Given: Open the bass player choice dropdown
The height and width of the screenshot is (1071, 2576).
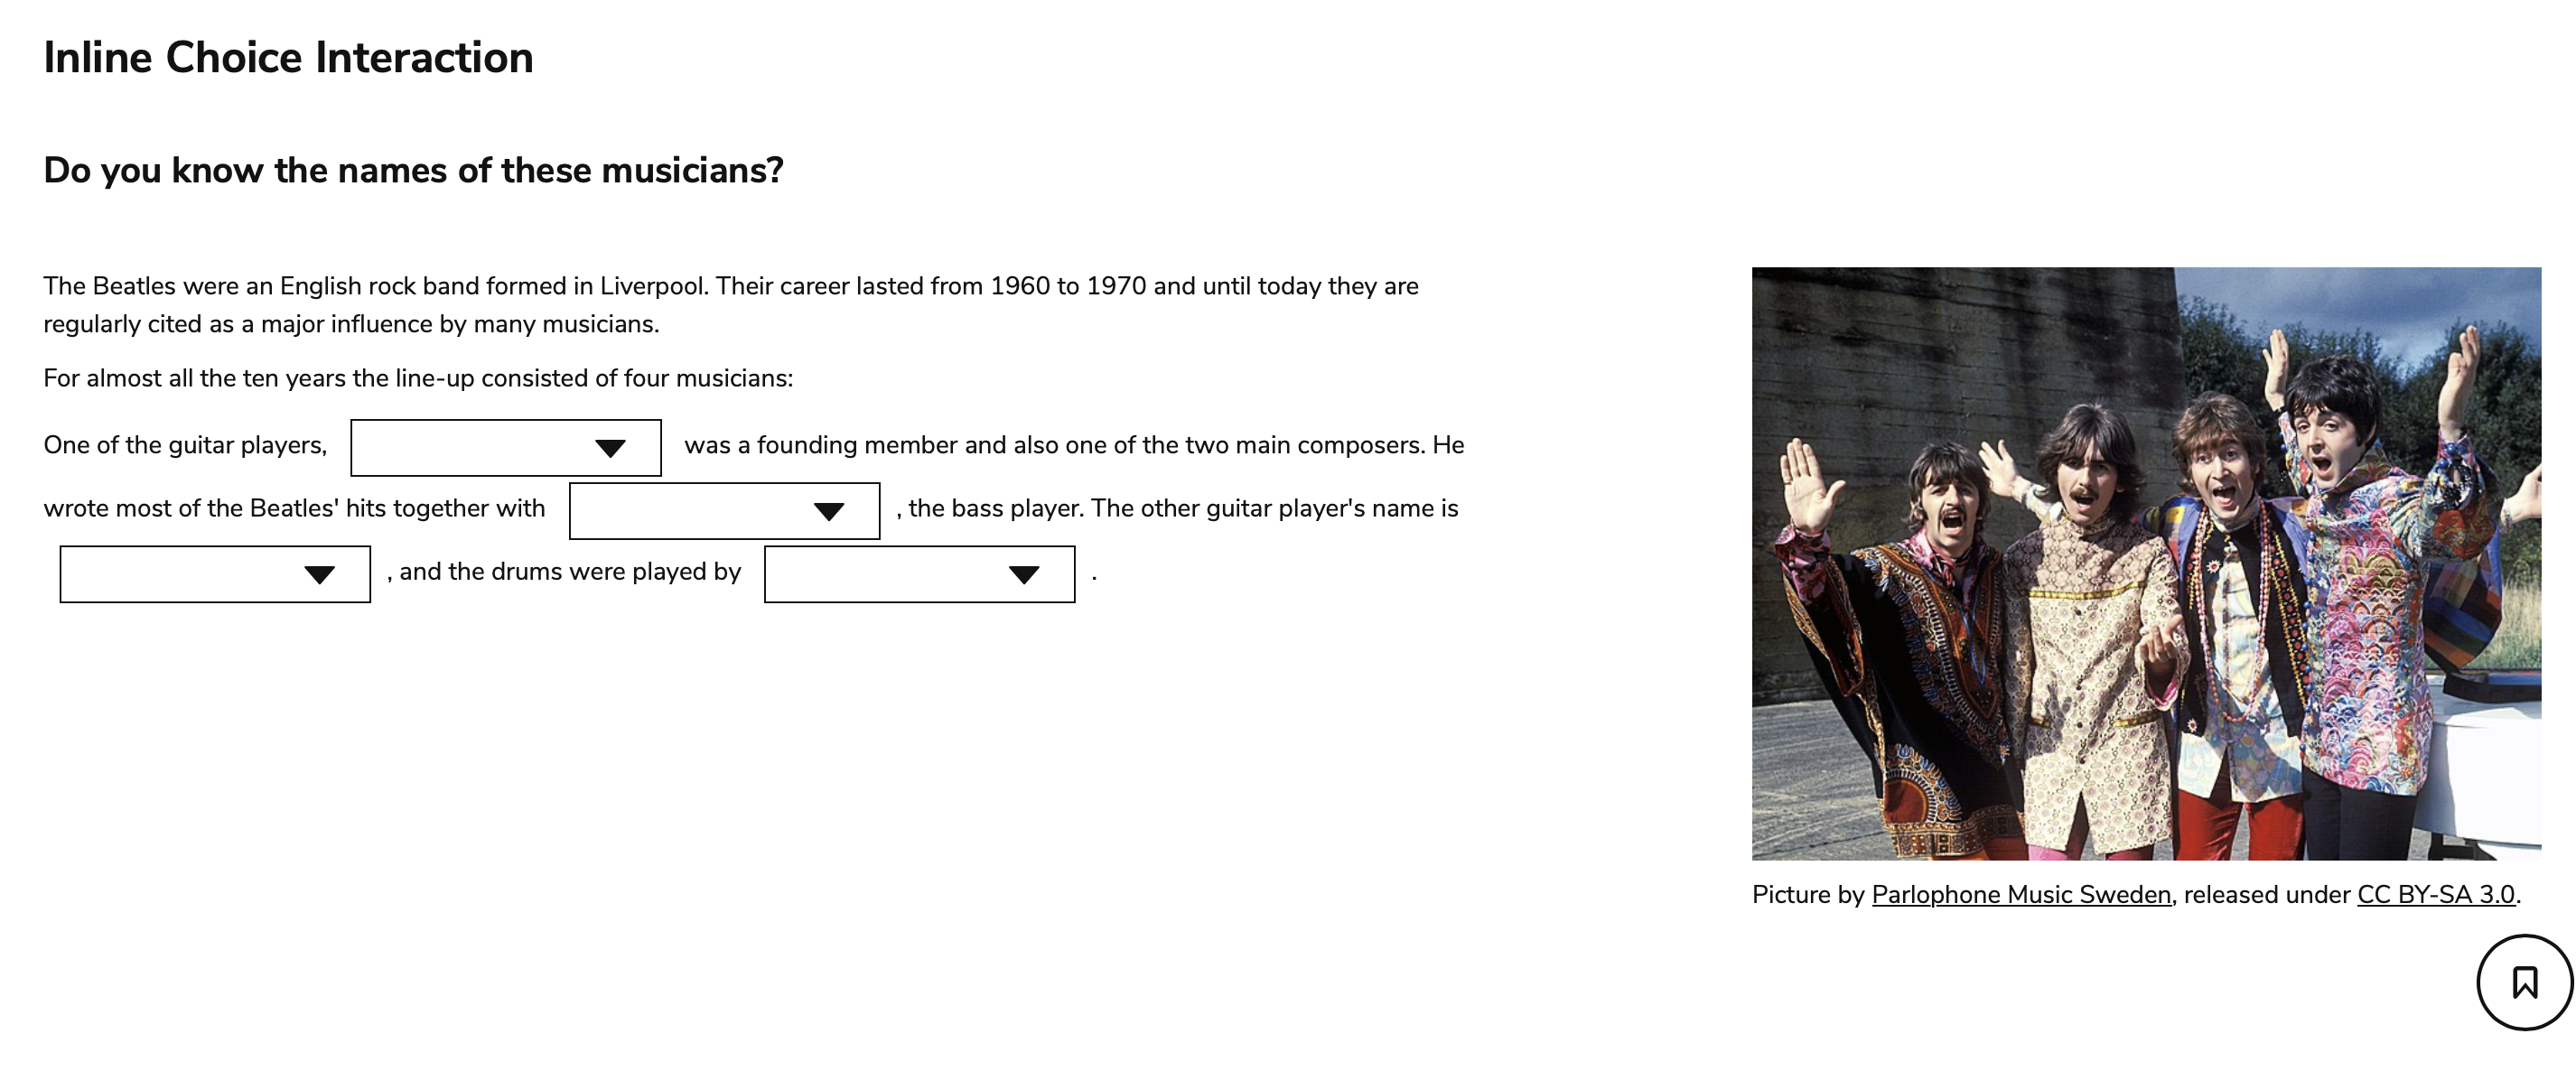Looking at the screenshot, I should (724, 511).
